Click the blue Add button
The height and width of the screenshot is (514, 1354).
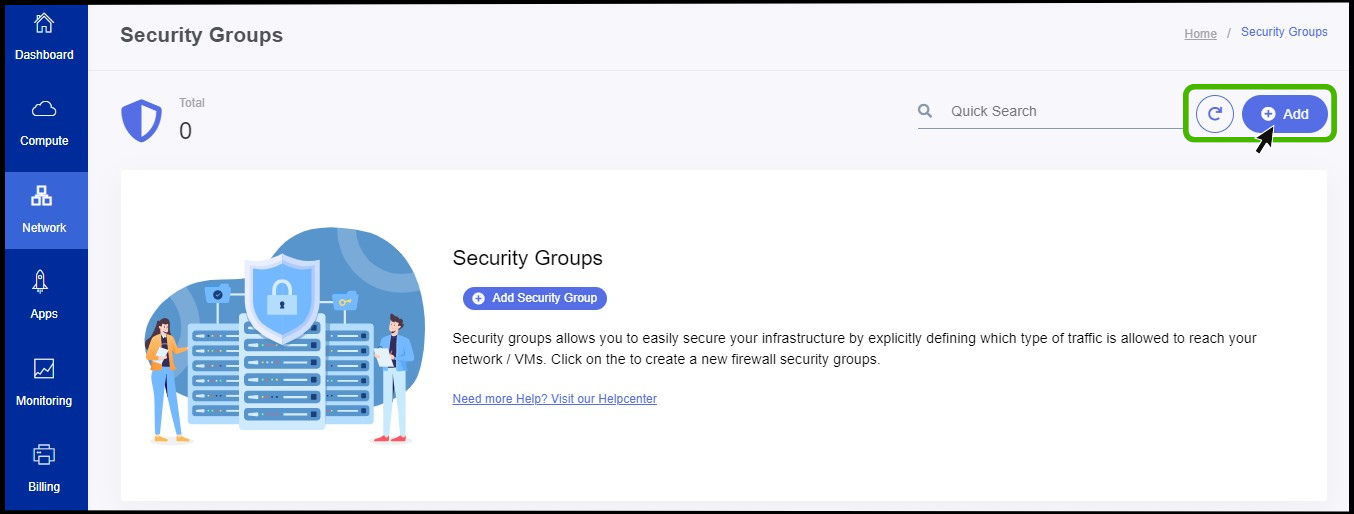pyautogui.click(x=1285, y=114)
